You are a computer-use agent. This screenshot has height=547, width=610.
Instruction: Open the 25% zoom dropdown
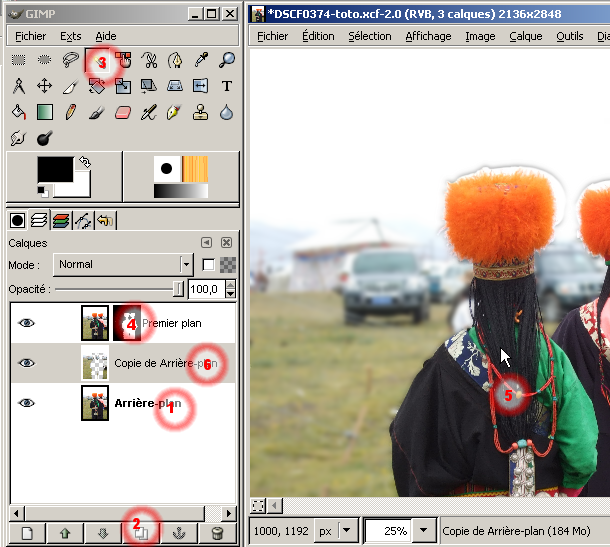tap(423, 530)
